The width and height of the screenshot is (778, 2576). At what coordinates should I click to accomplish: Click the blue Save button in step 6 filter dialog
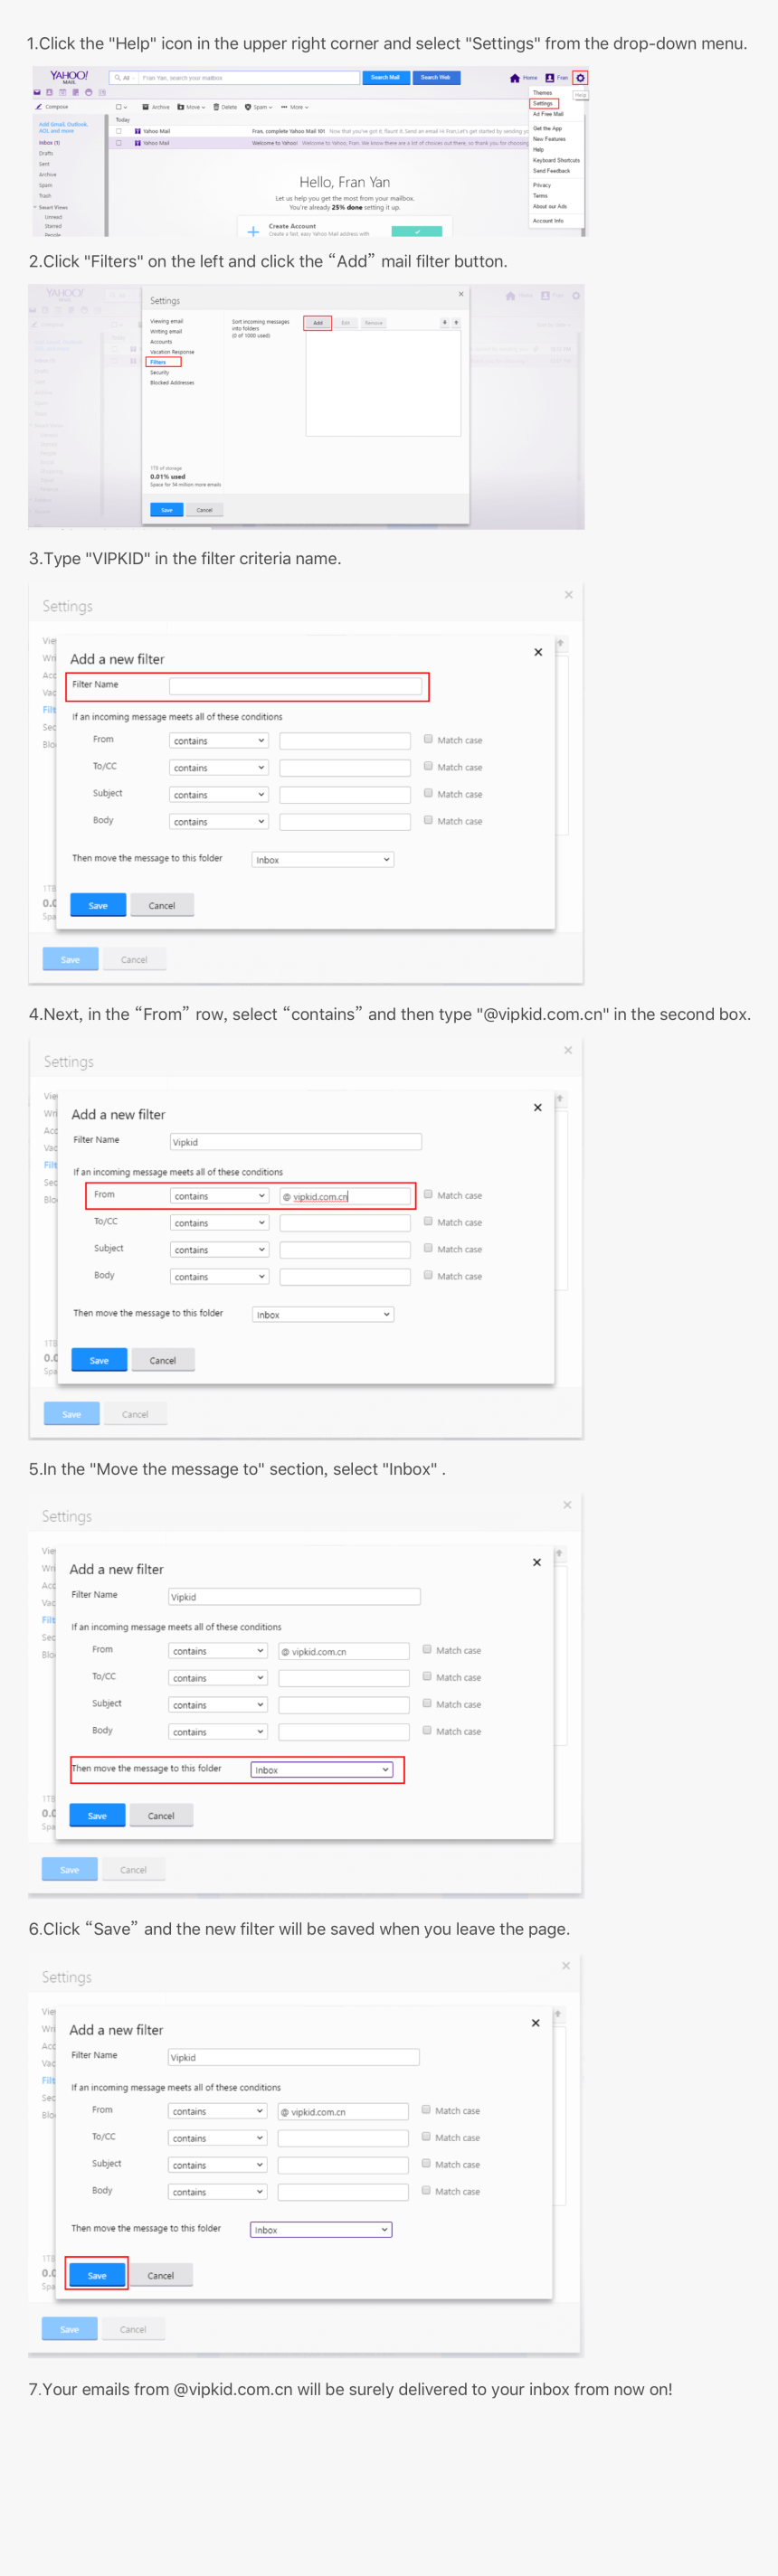click(x=97, y=2275)
